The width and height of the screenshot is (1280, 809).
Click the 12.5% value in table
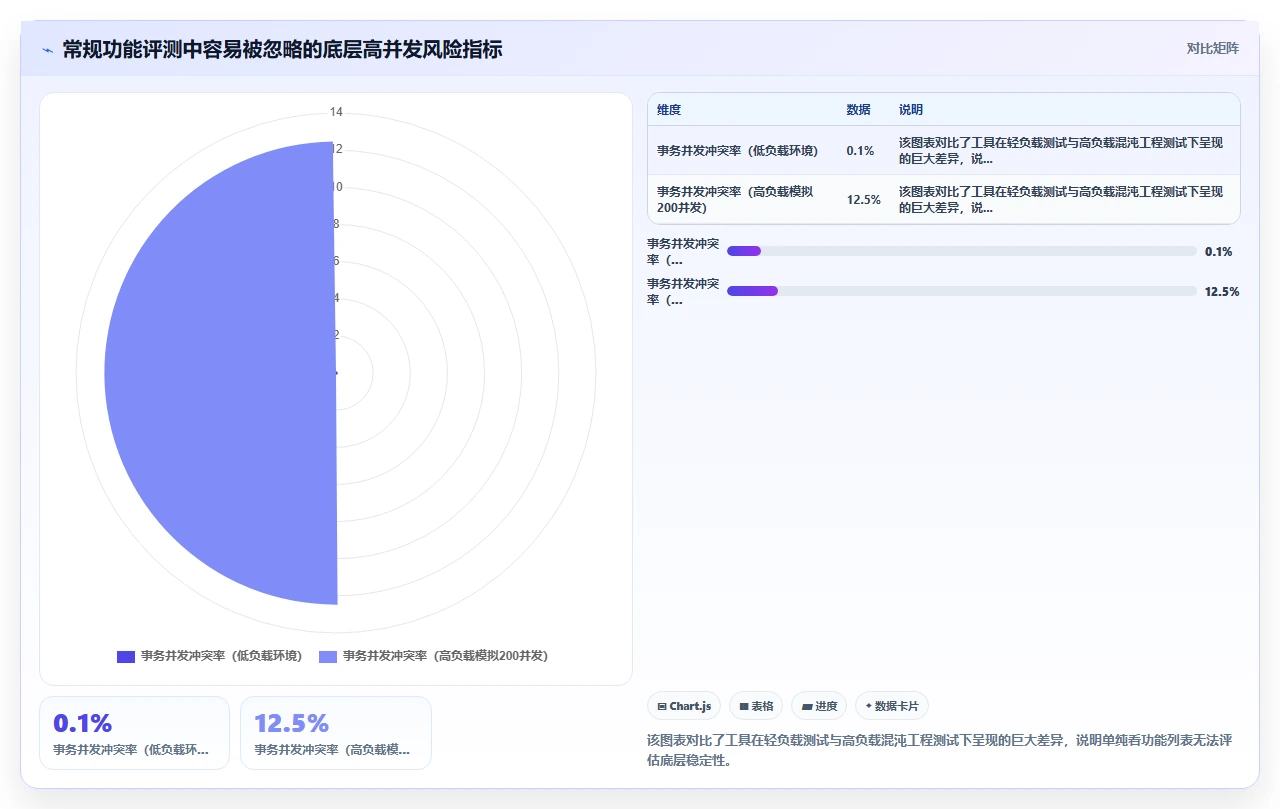(863, 199)
